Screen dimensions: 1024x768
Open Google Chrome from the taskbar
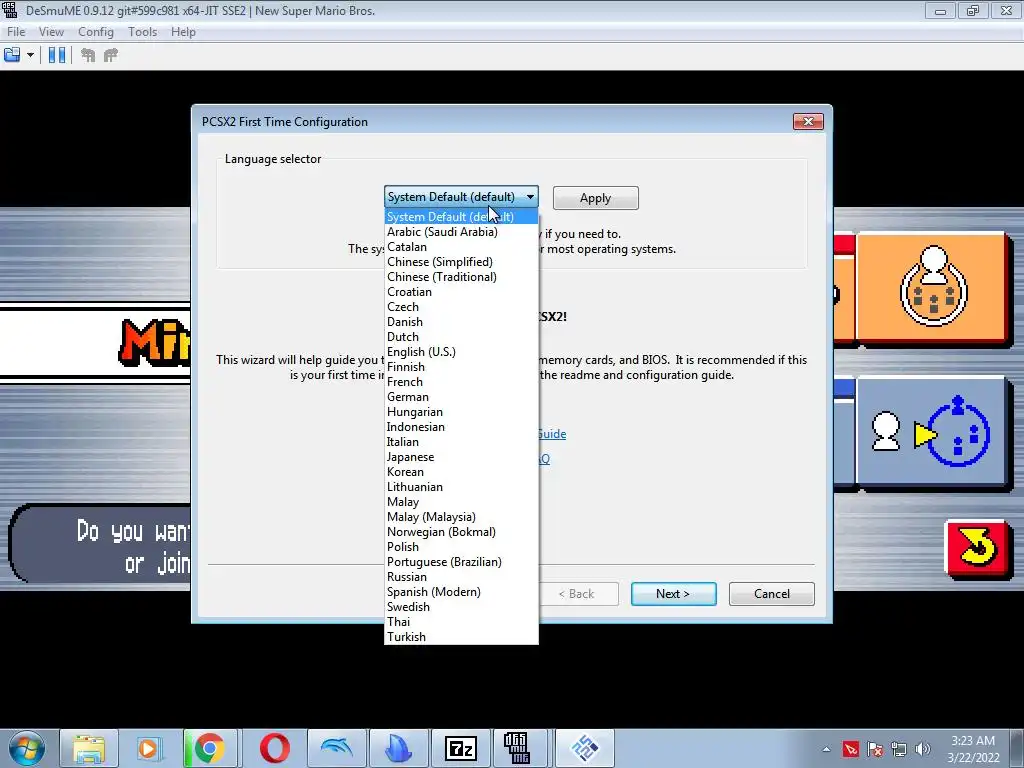click(x=210, y=748)
